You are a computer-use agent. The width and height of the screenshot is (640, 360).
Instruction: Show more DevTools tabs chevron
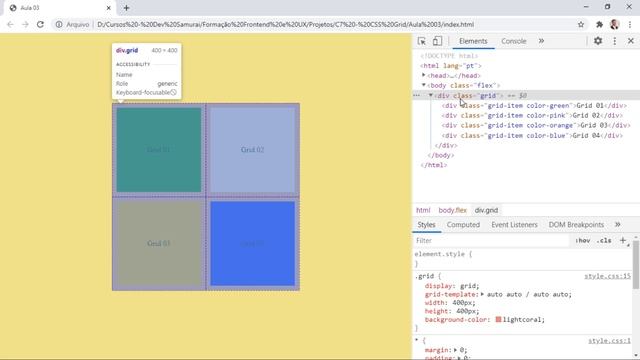(x=541, y=41)
